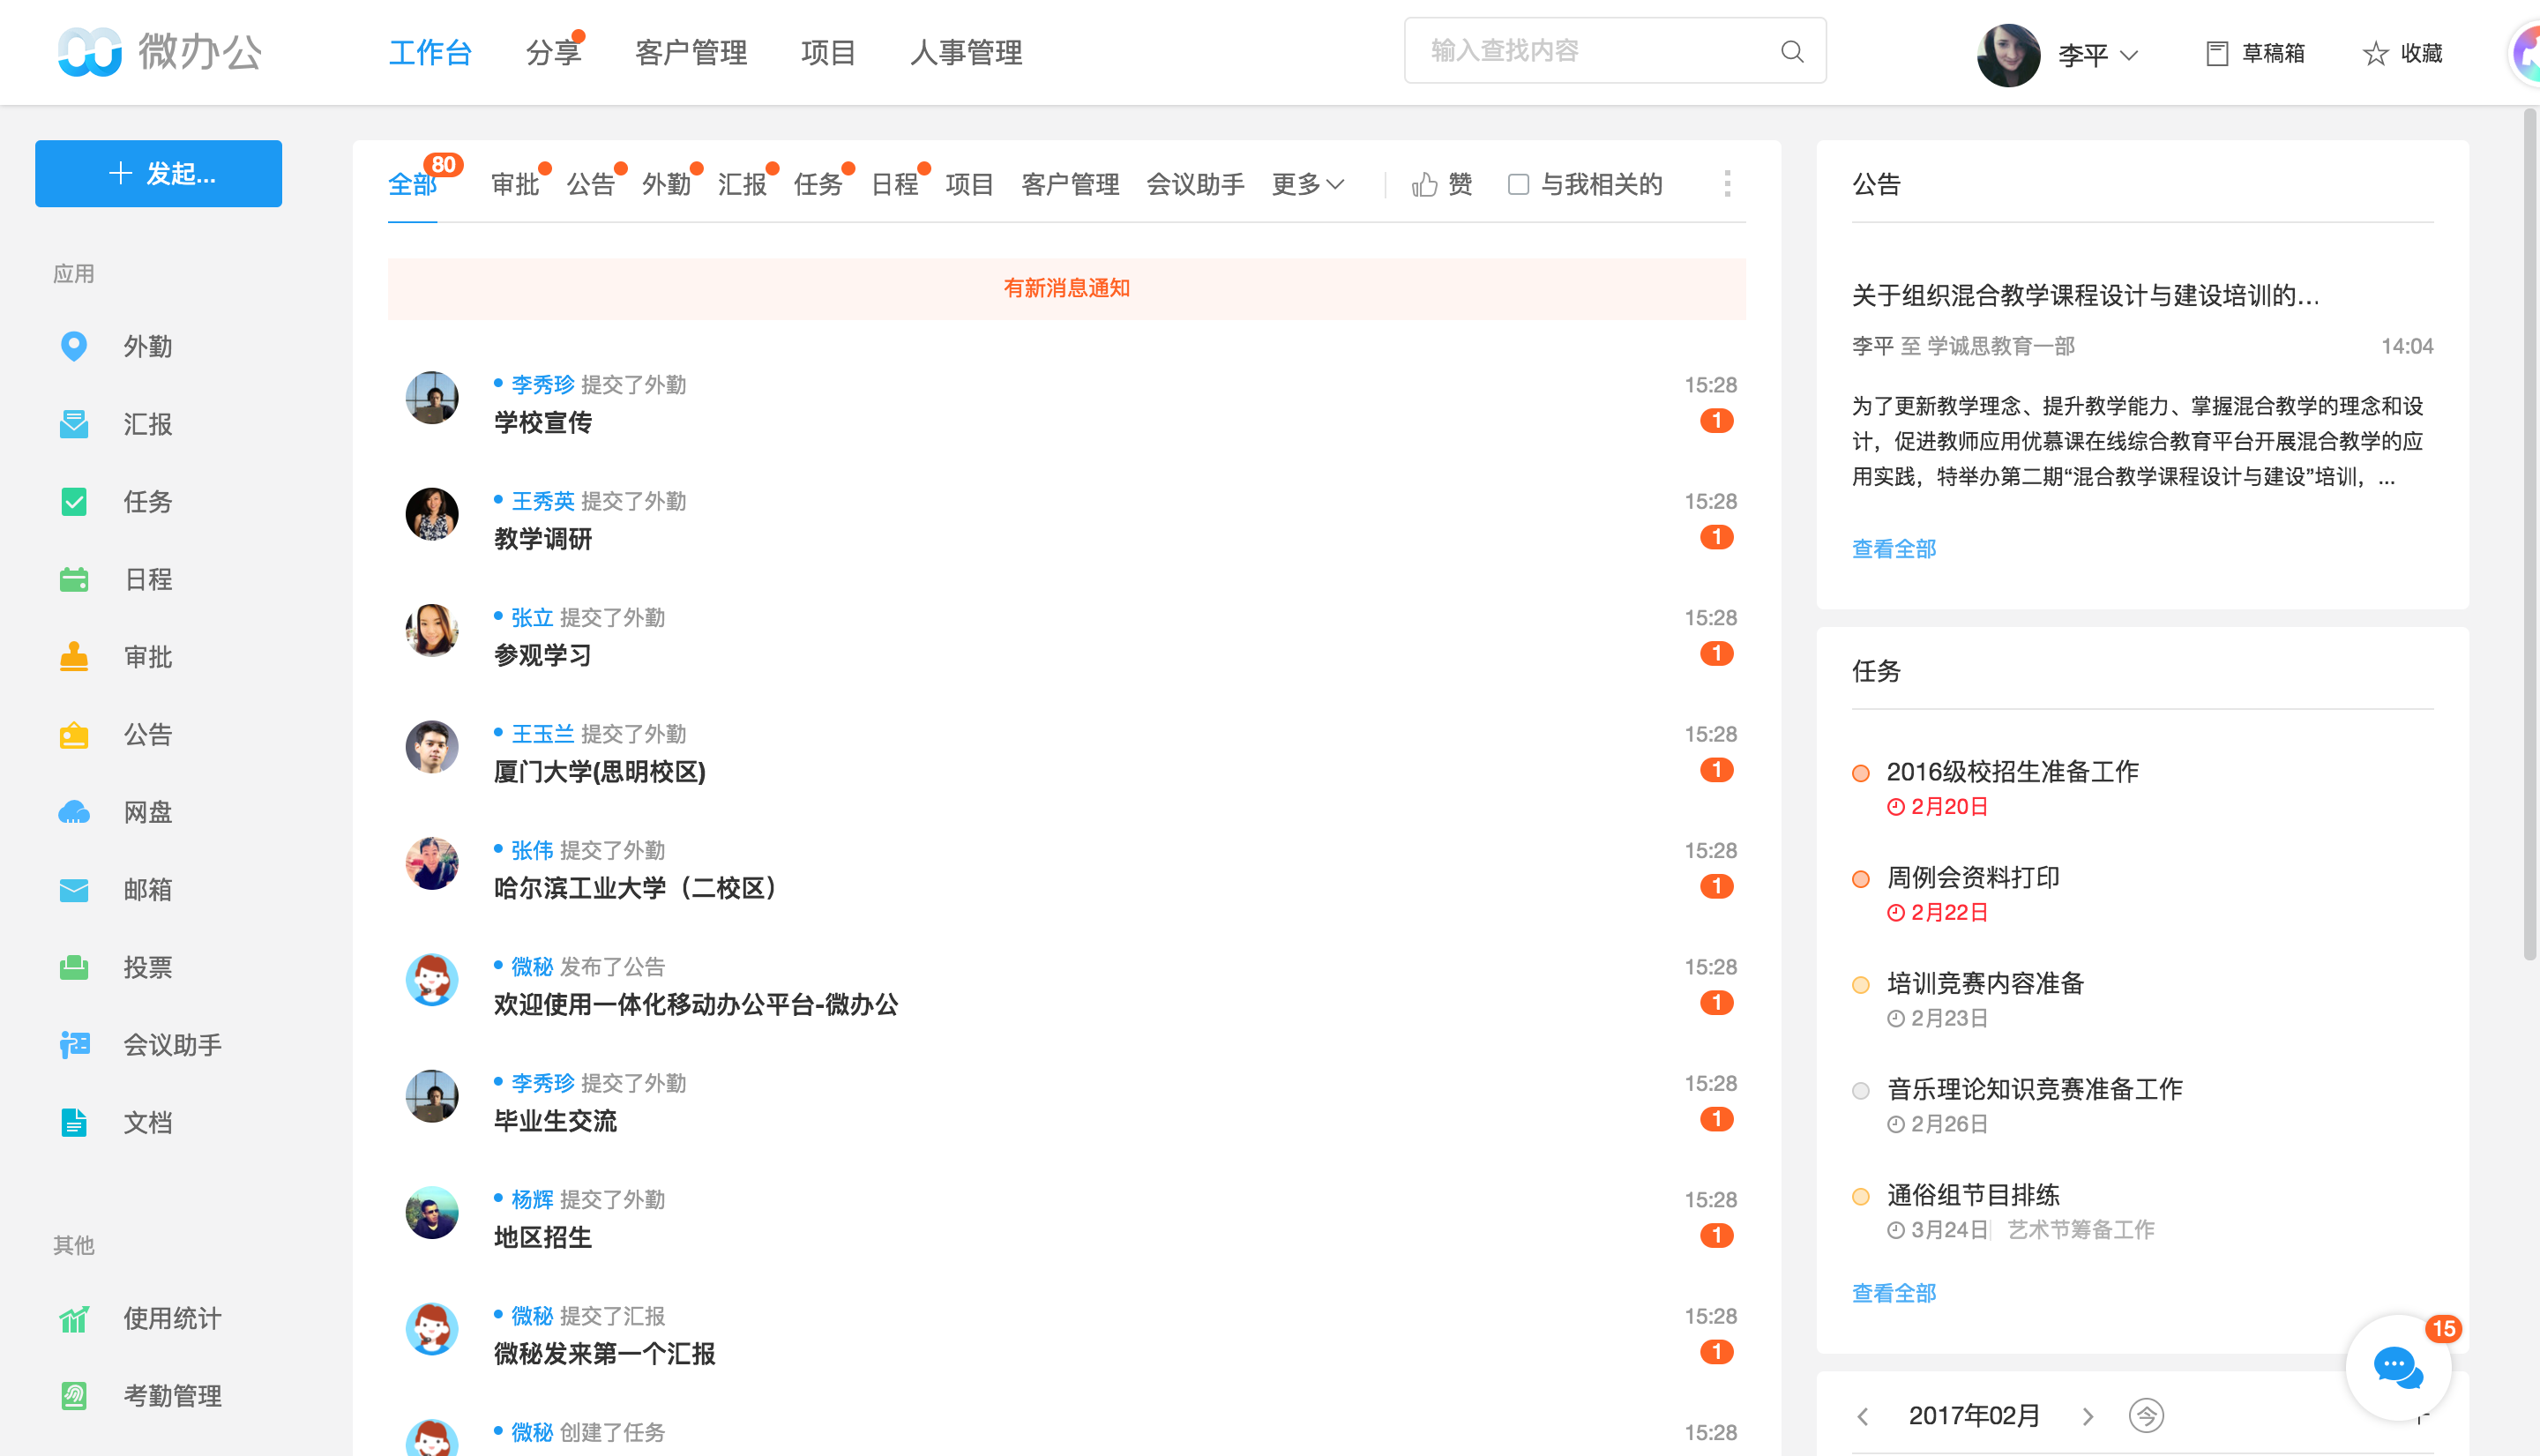Switch to the 全部 feed tab
The width and height of the screenshot is (2540, 1456).
pos(412,184)
